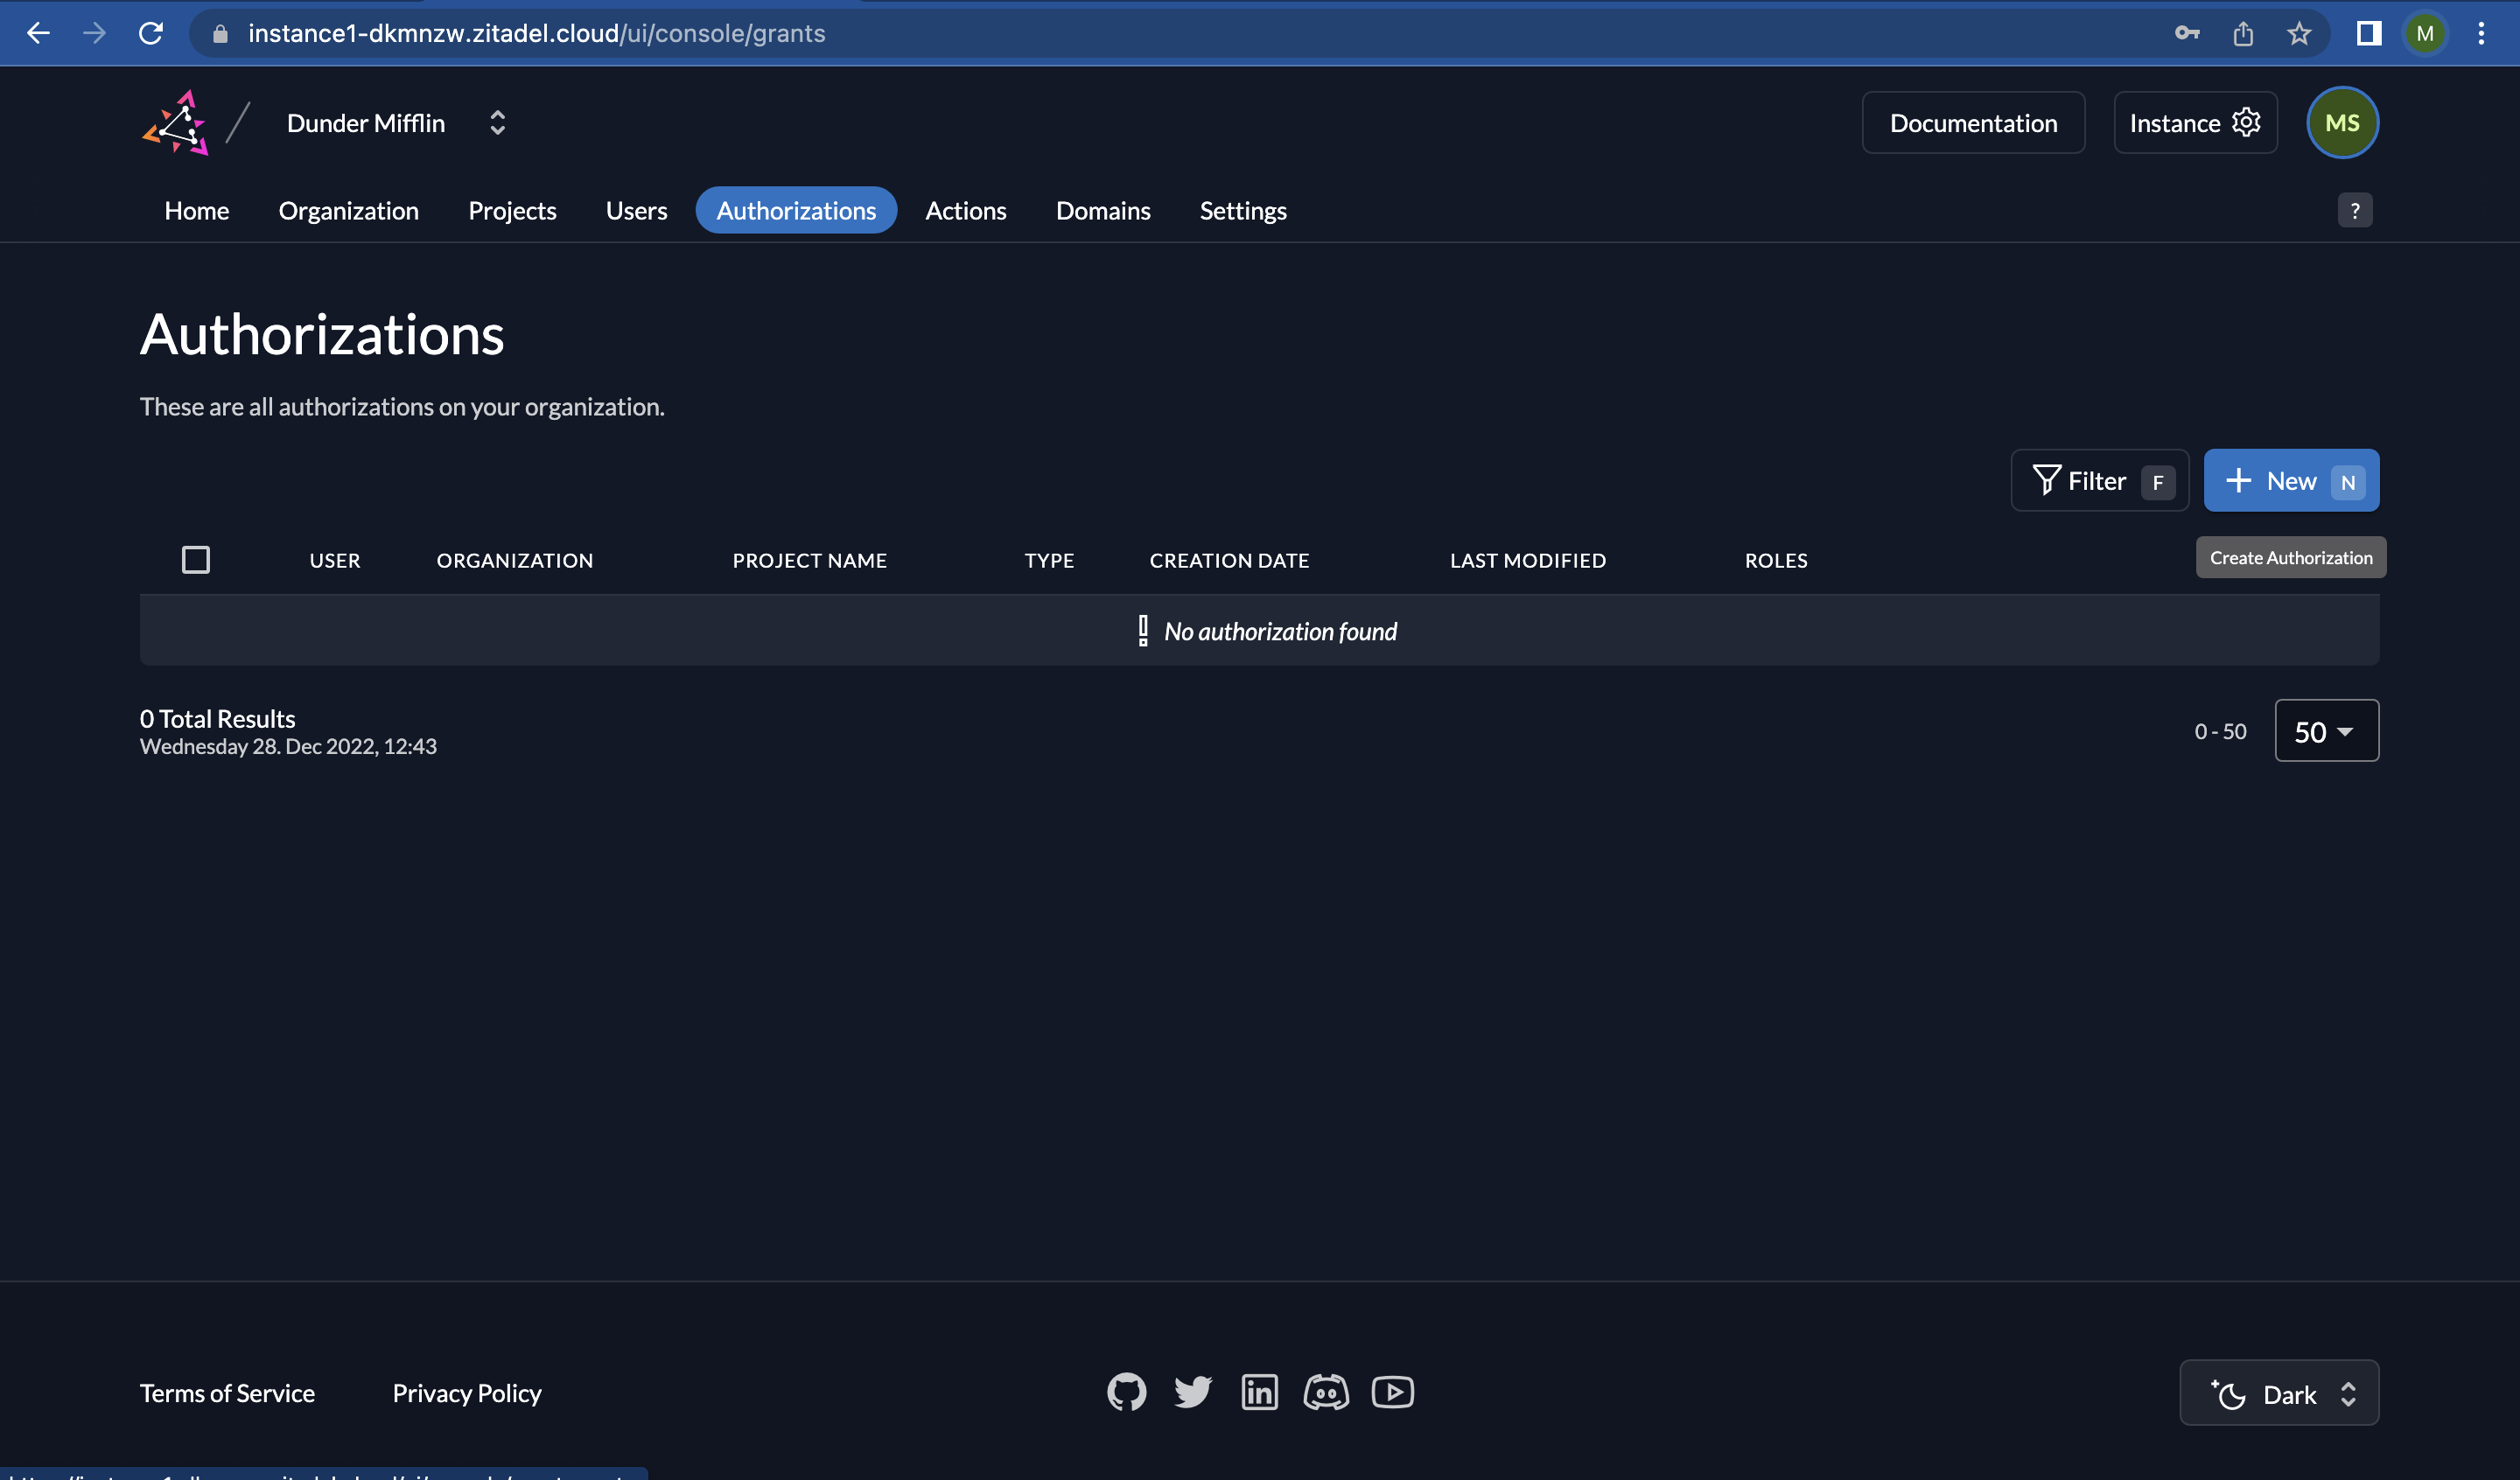Open the Discord icon link in footer

[x=1326, y=1392]
